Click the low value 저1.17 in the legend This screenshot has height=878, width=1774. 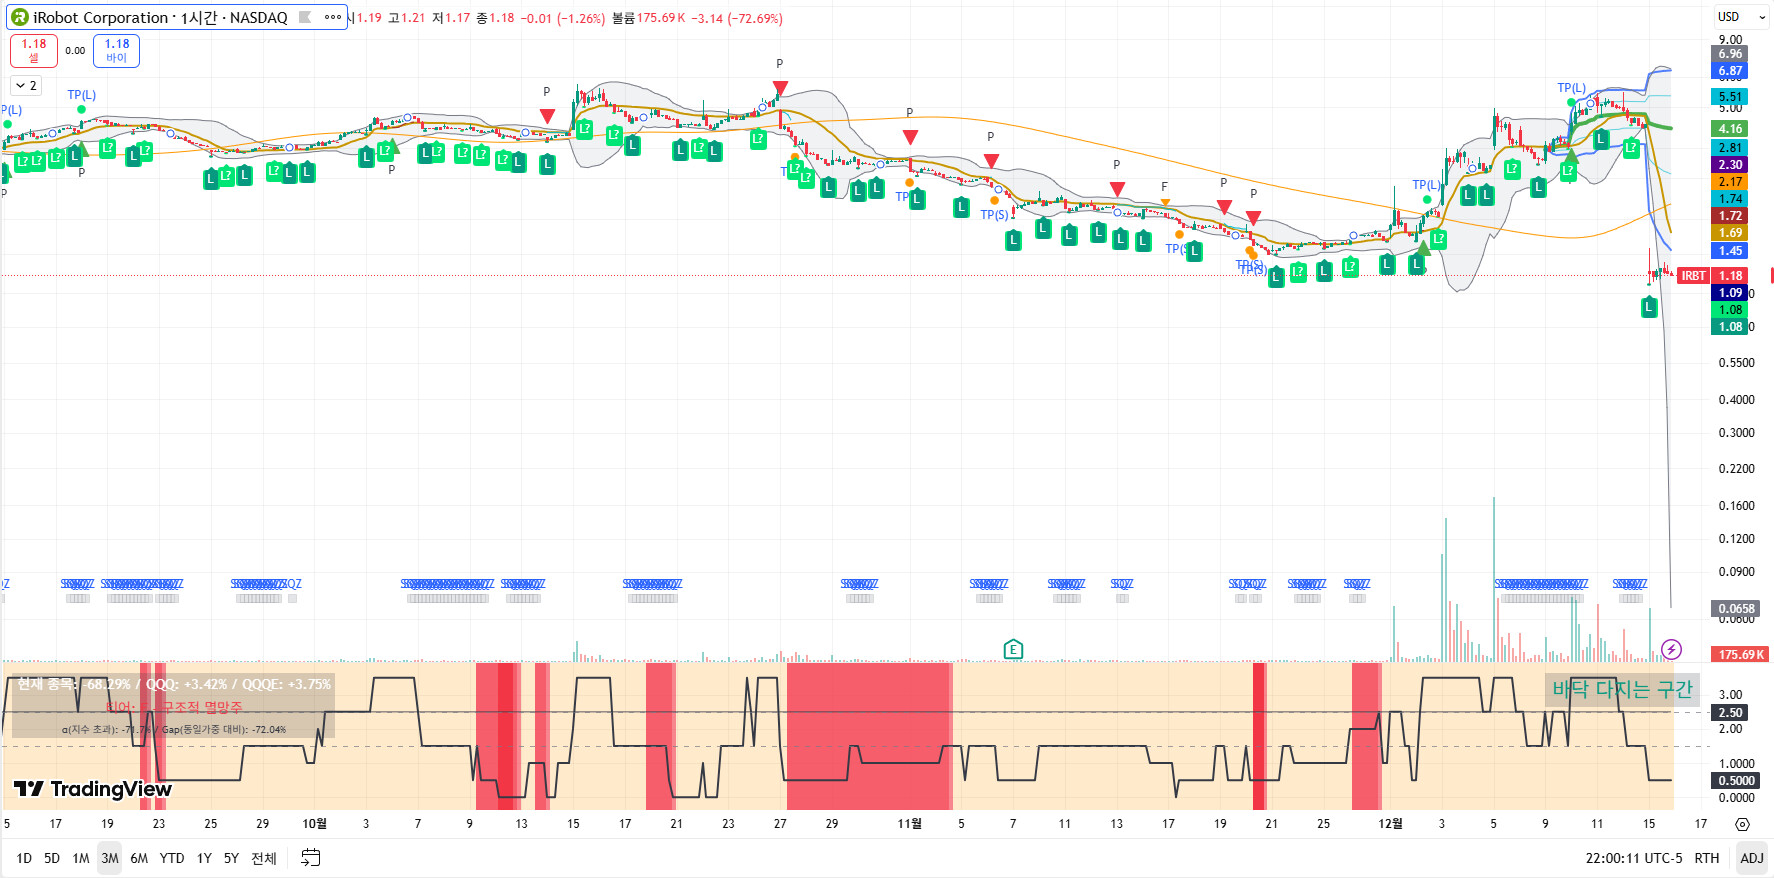click(x=451, y=18)
